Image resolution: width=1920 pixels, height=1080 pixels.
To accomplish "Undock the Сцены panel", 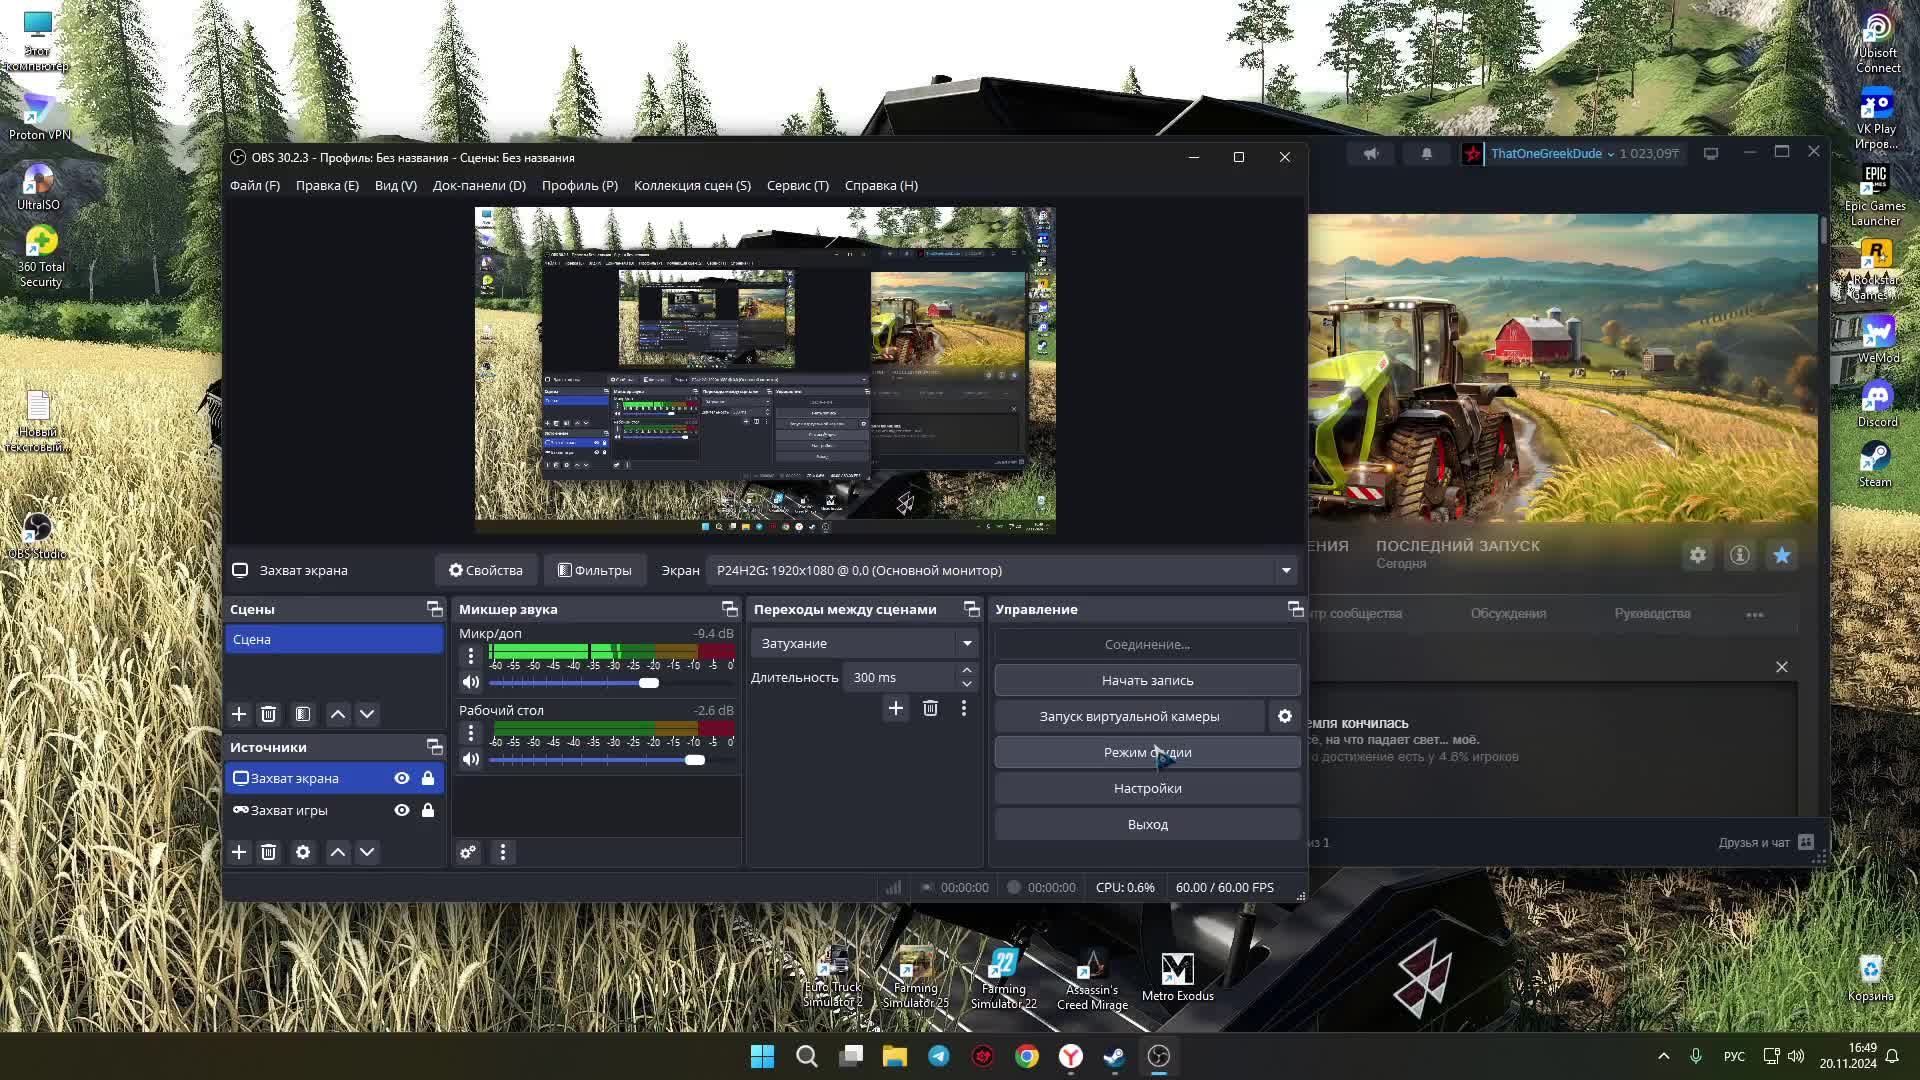I will [x=434, y=609].
